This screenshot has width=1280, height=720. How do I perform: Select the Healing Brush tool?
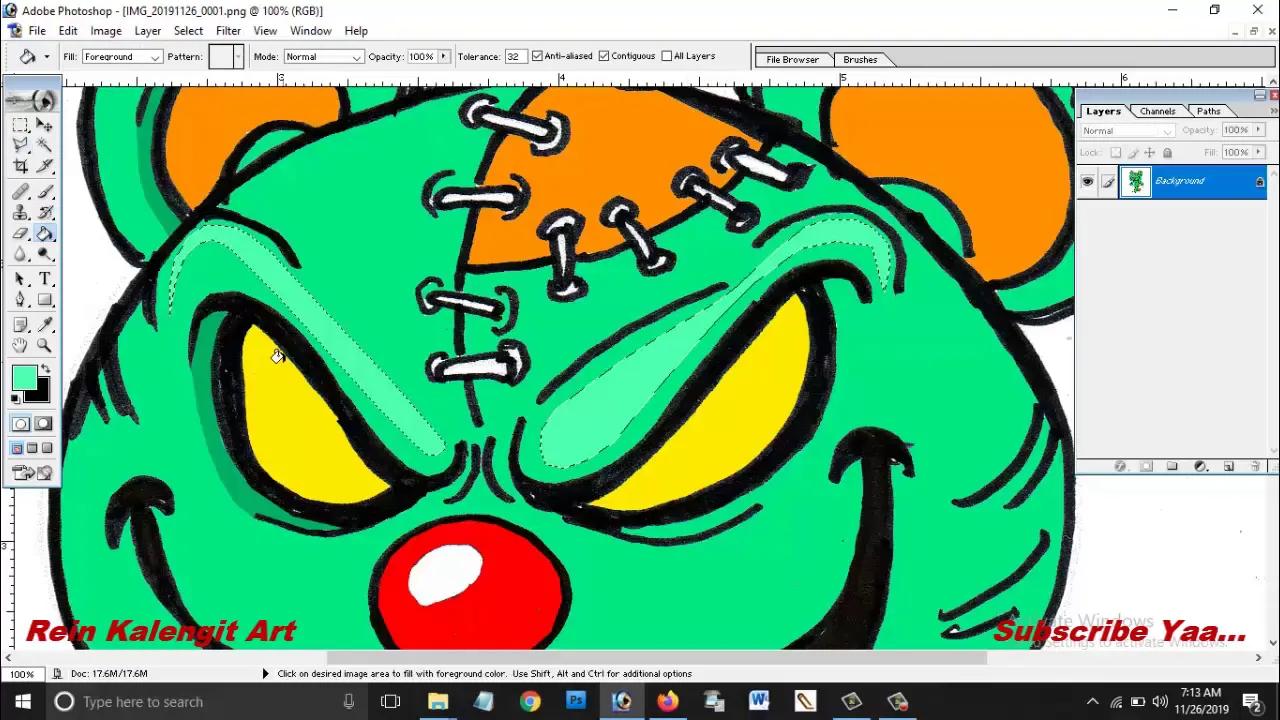(x=20, y=192)
